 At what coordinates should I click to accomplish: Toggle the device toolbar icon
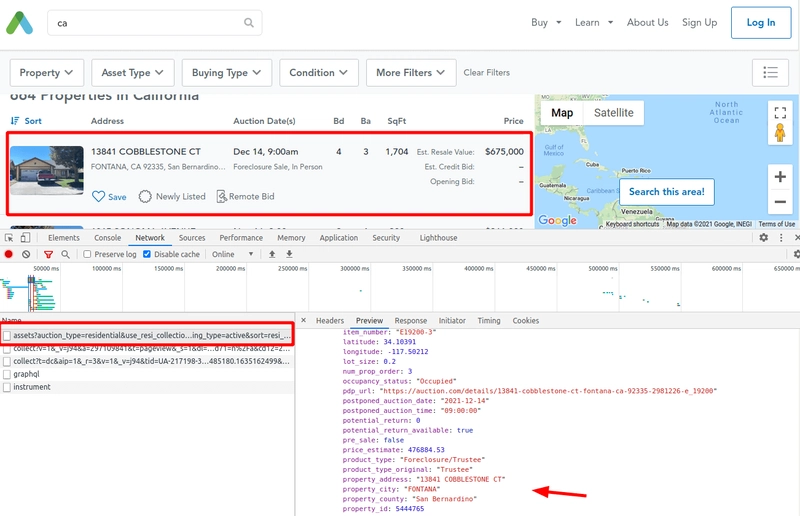click(x=25, y=238)
